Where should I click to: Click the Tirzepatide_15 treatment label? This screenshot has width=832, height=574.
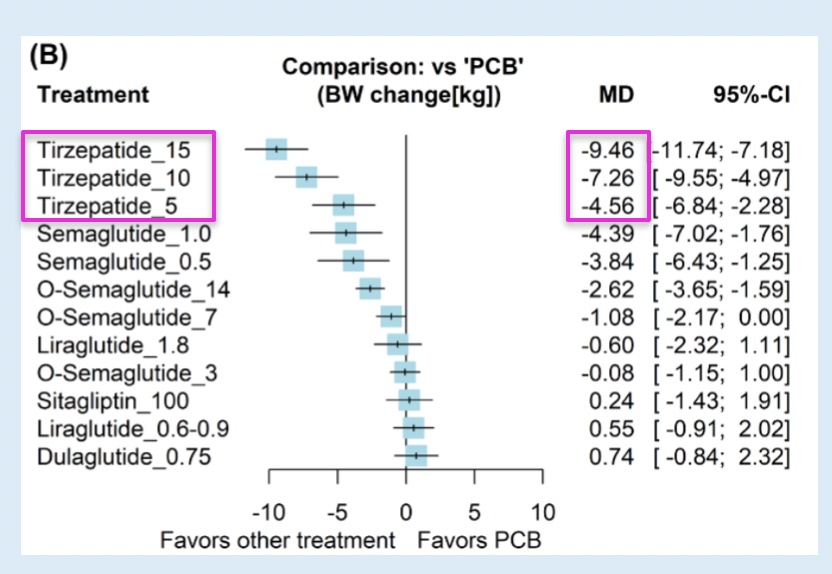click(112, 150)
